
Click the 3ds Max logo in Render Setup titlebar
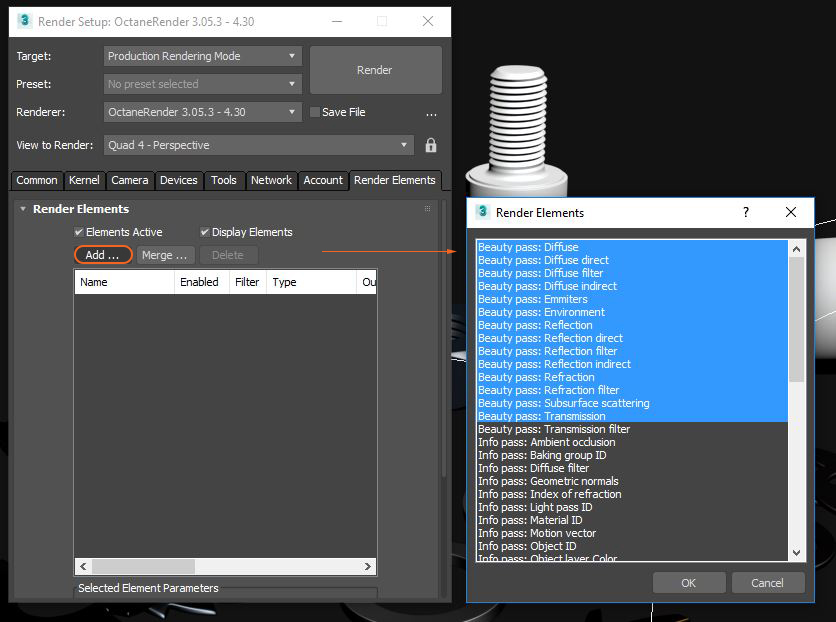coord(24,21)
